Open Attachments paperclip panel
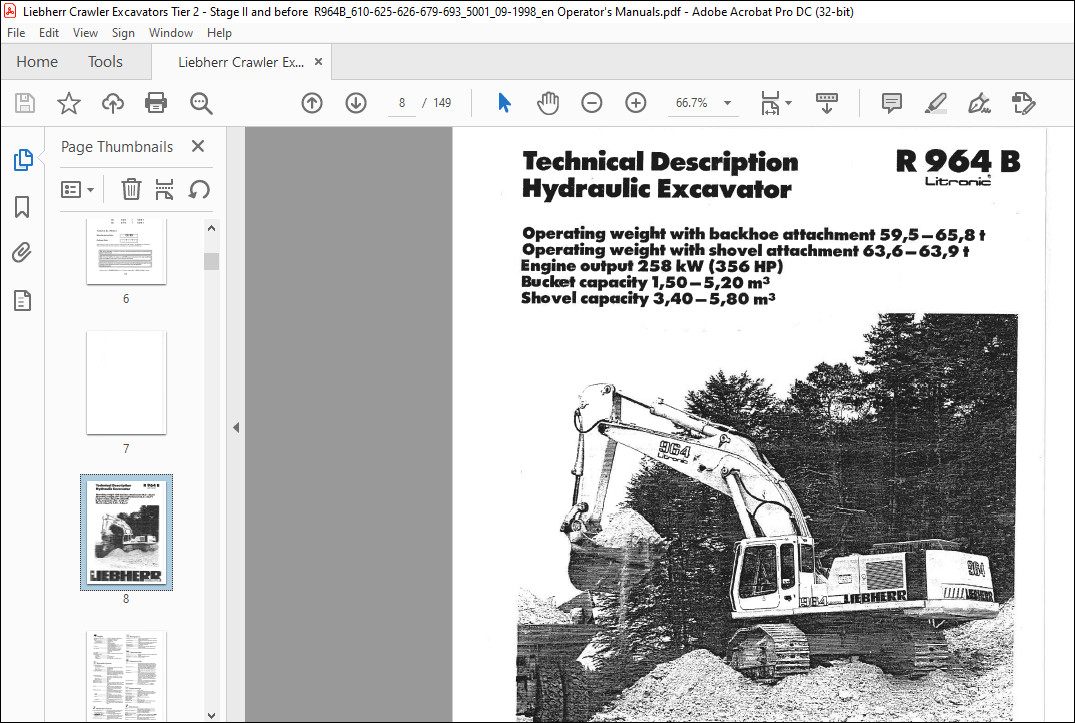The width and height of the screenshot is (1075, 723). (23, 253)
